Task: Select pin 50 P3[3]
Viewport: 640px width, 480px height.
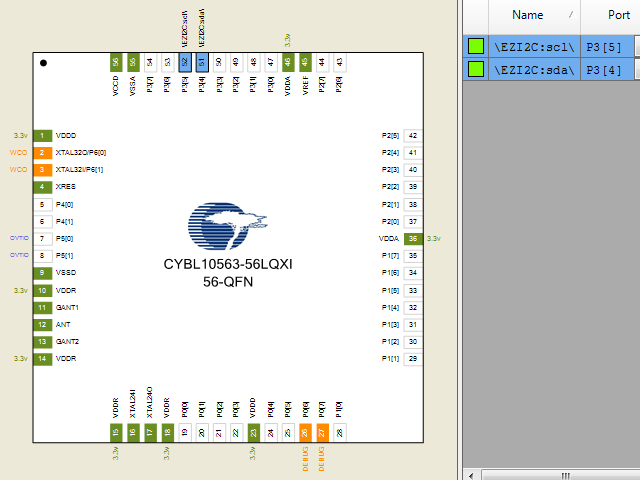Action: (x=219, y=62)
